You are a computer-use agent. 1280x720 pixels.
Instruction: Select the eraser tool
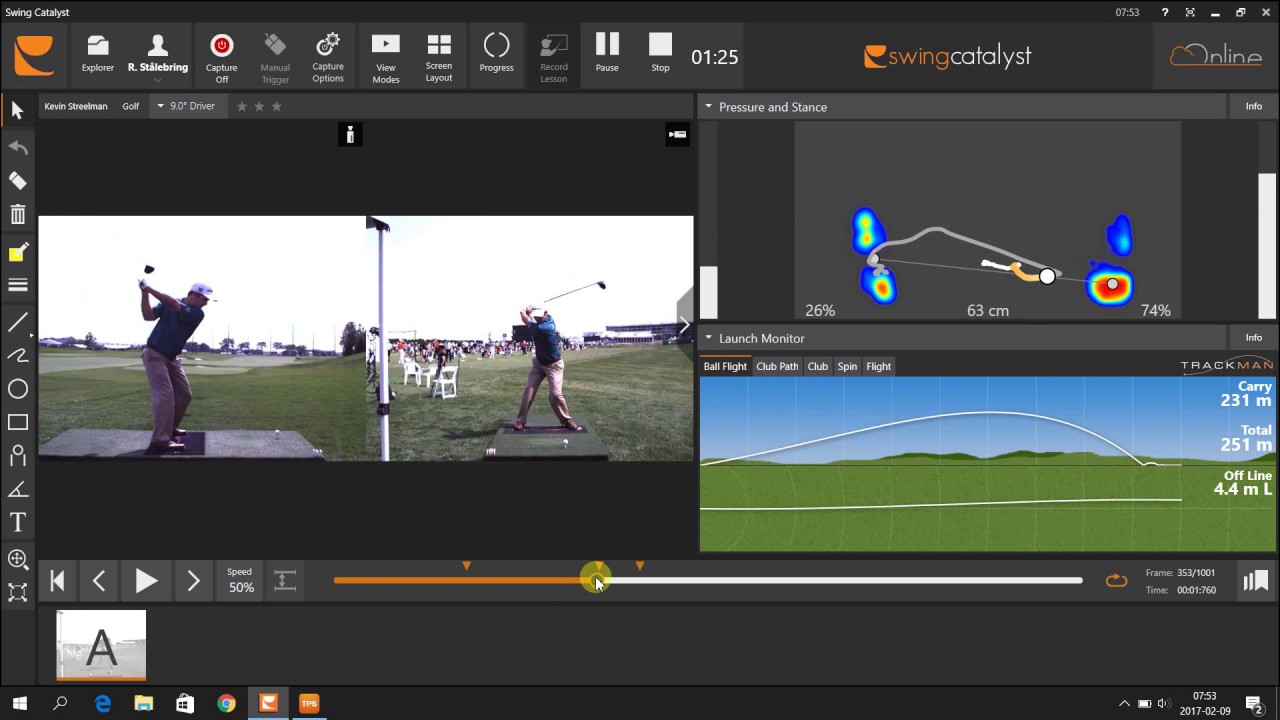(x=17, y=181)
